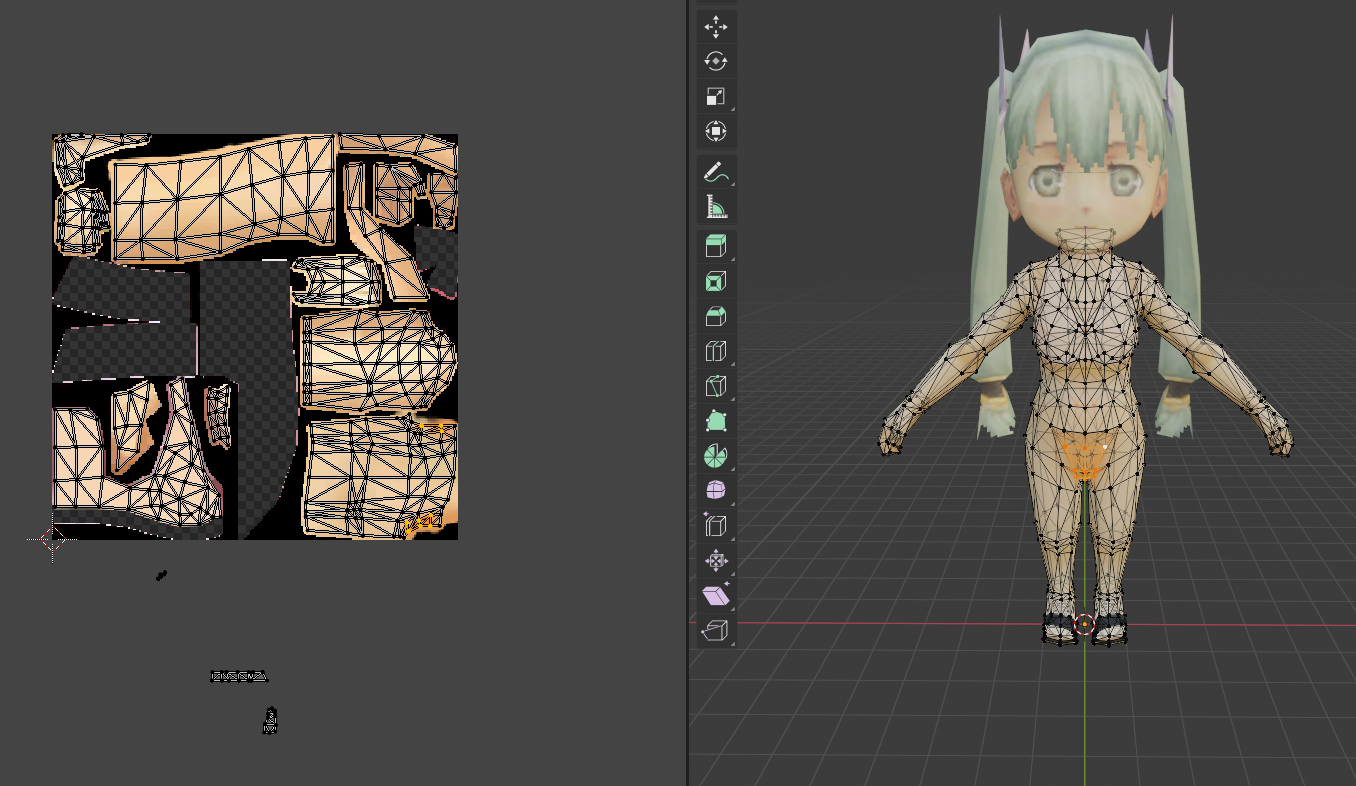This screenshot has width=1356, height=786.
Task: Click the 3D cursor at the character's feet
Action: click(1085, 625)
